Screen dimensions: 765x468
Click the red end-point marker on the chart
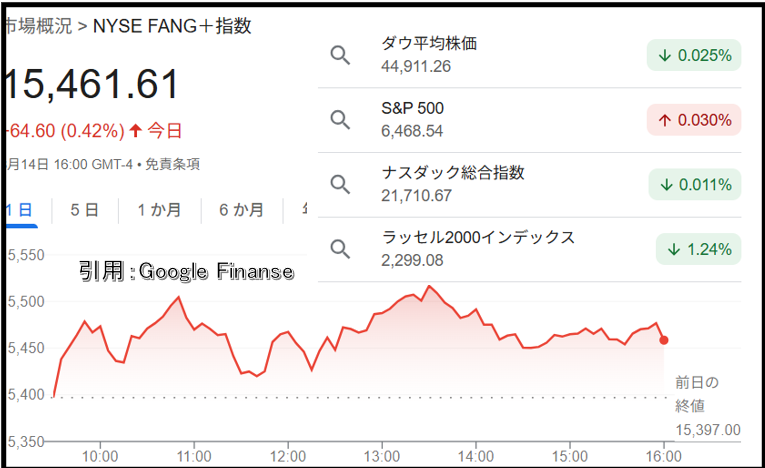coord(664,340)
